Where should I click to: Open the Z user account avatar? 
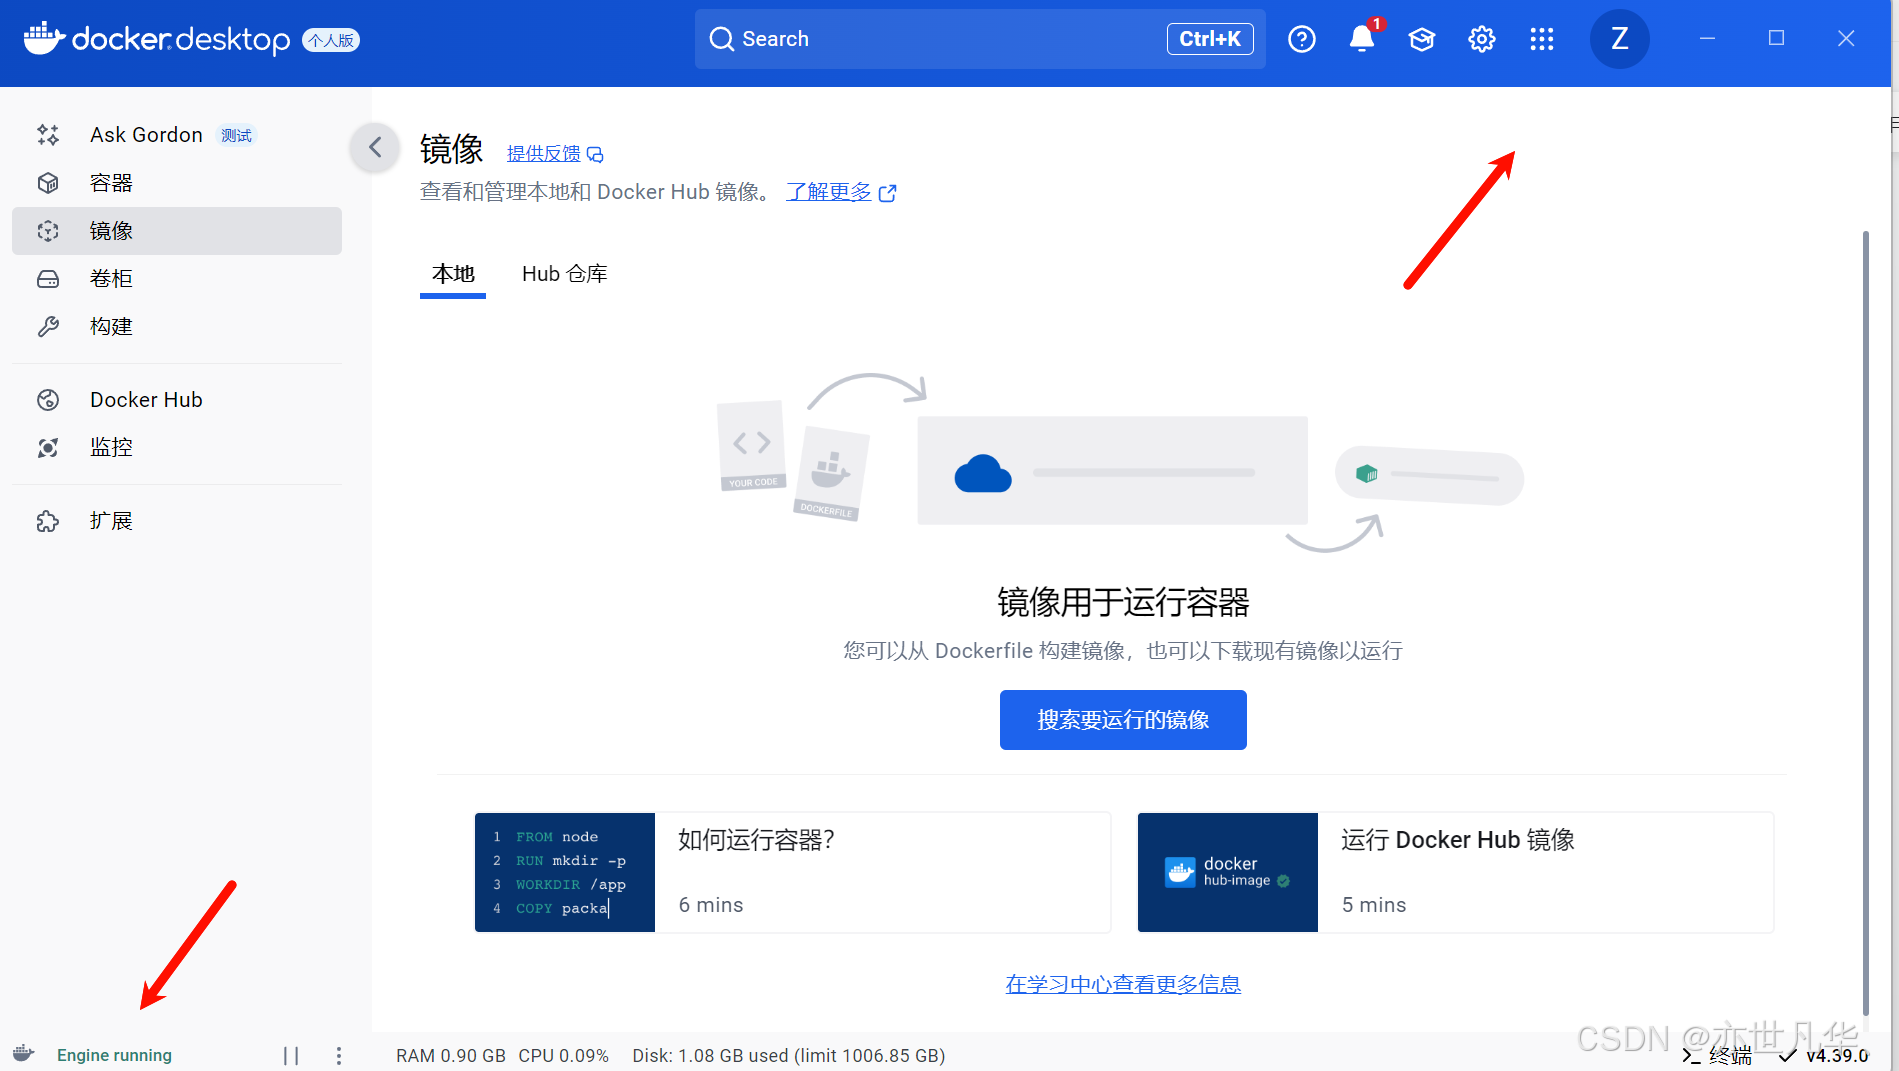point(1619,39)
